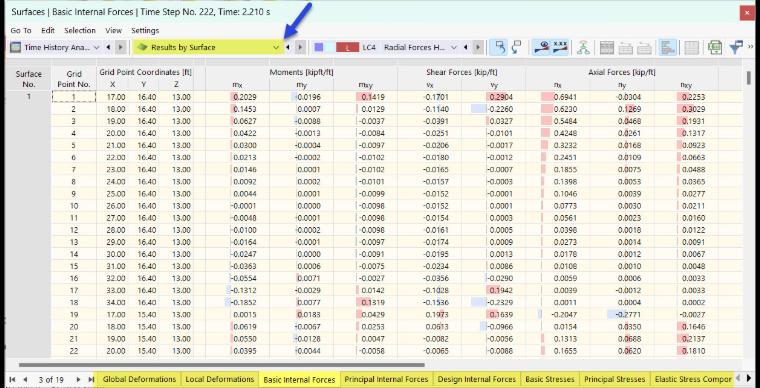Jump to last table tab page
760x388 pixels.
[x=91, y=379]
